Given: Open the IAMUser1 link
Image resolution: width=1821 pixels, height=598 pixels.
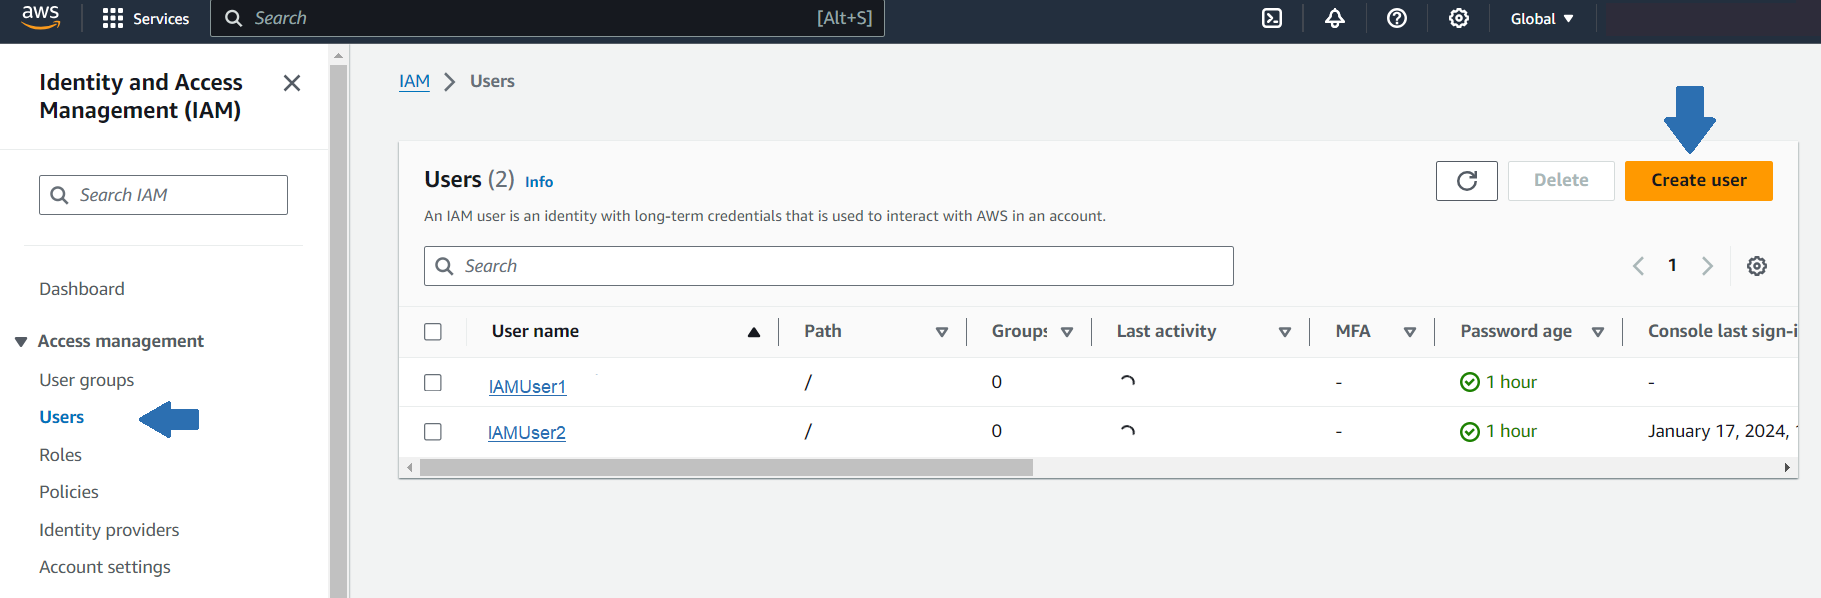Looking at the screenshot, I should coord(527,387).
